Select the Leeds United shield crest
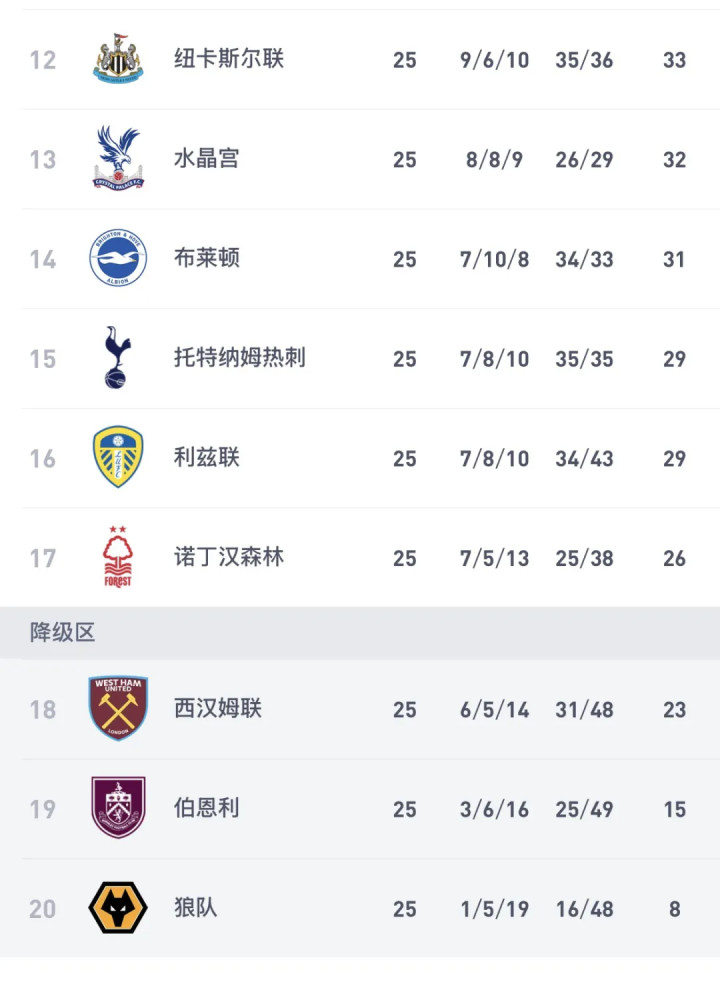 point(118,458)
